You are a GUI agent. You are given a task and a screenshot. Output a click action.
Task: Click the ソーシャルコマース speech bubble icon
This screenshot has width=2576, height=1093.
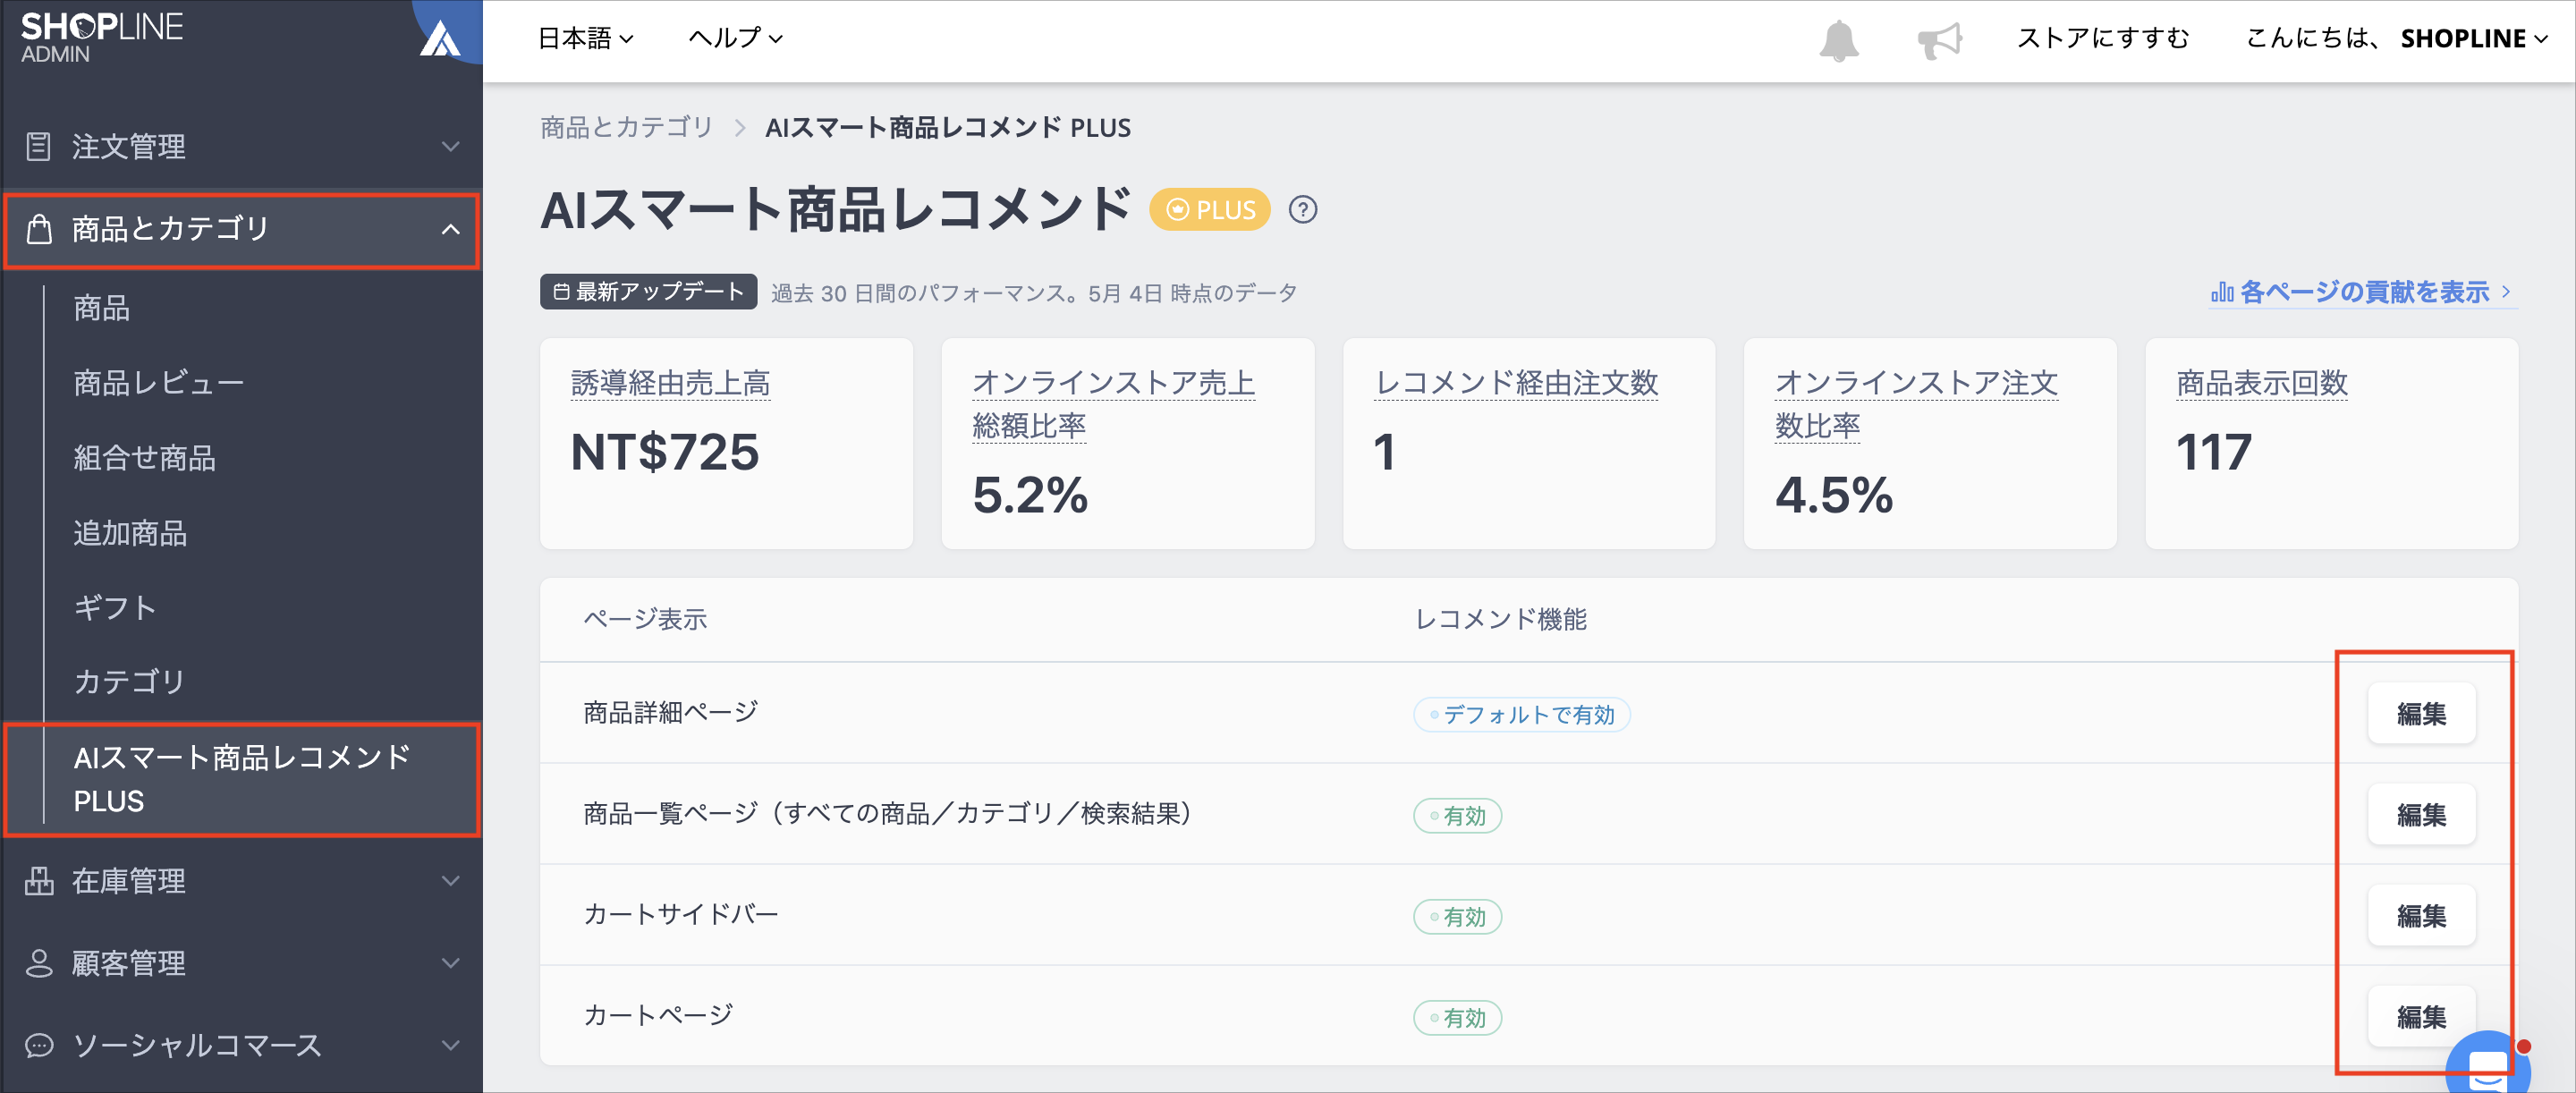point(38,1045)
